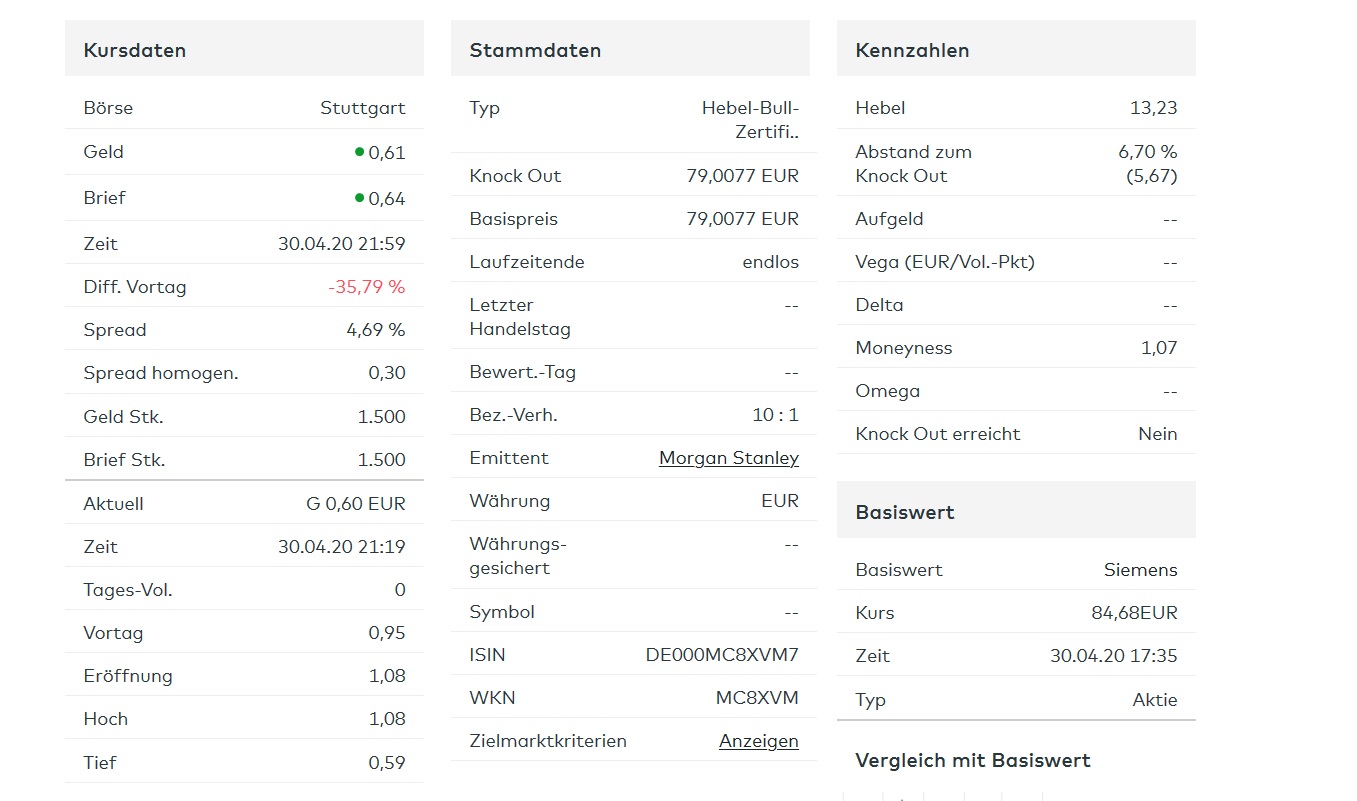Image resolution: width=1357 pixels, height=801 pixels.
Task: Click the ISIN value DE000MC8XVM7
Action: [722, 655]
